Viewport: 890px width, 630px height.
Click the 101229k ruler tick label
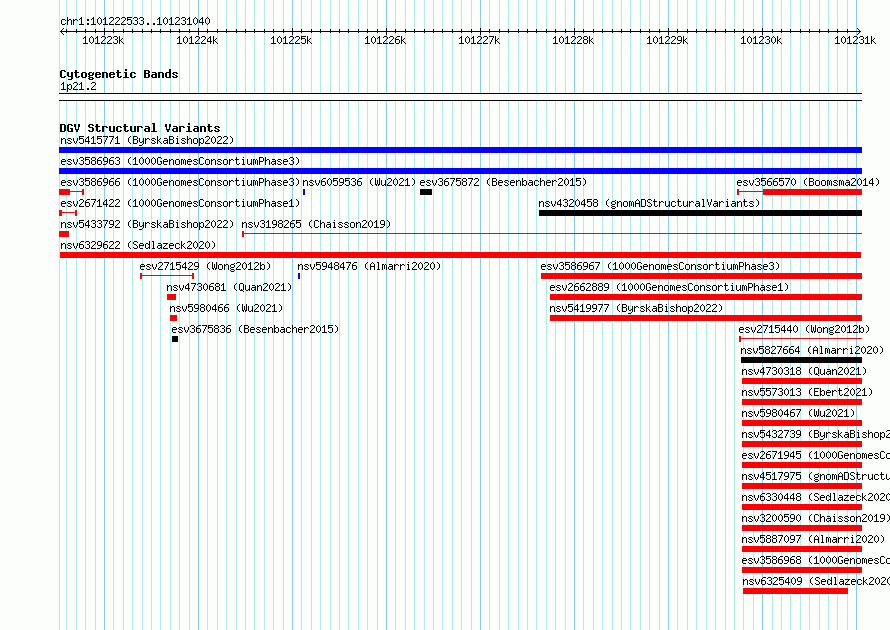[x=667, y=40]
